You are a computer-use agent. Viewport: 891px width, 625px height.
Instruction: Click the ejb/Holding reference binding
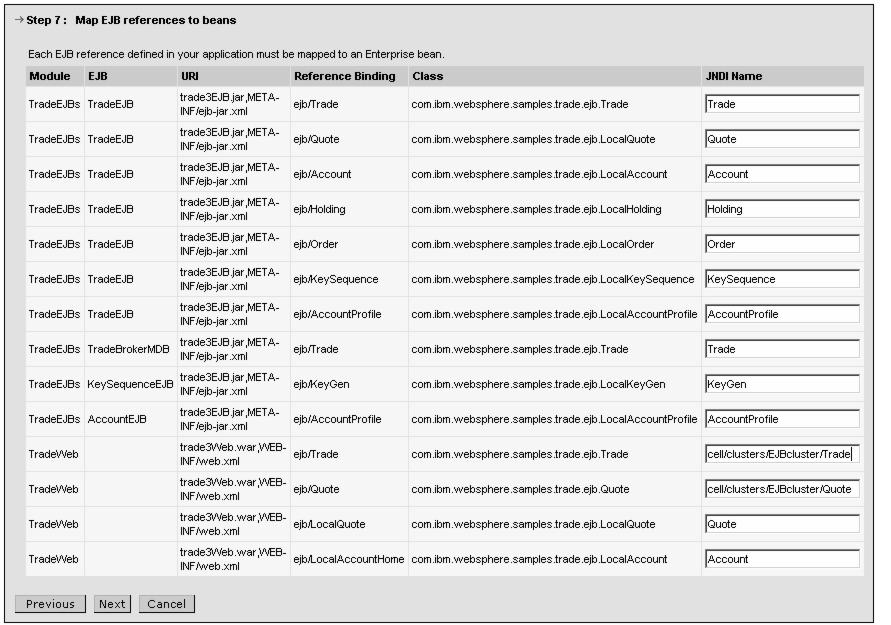pos(319,209)
